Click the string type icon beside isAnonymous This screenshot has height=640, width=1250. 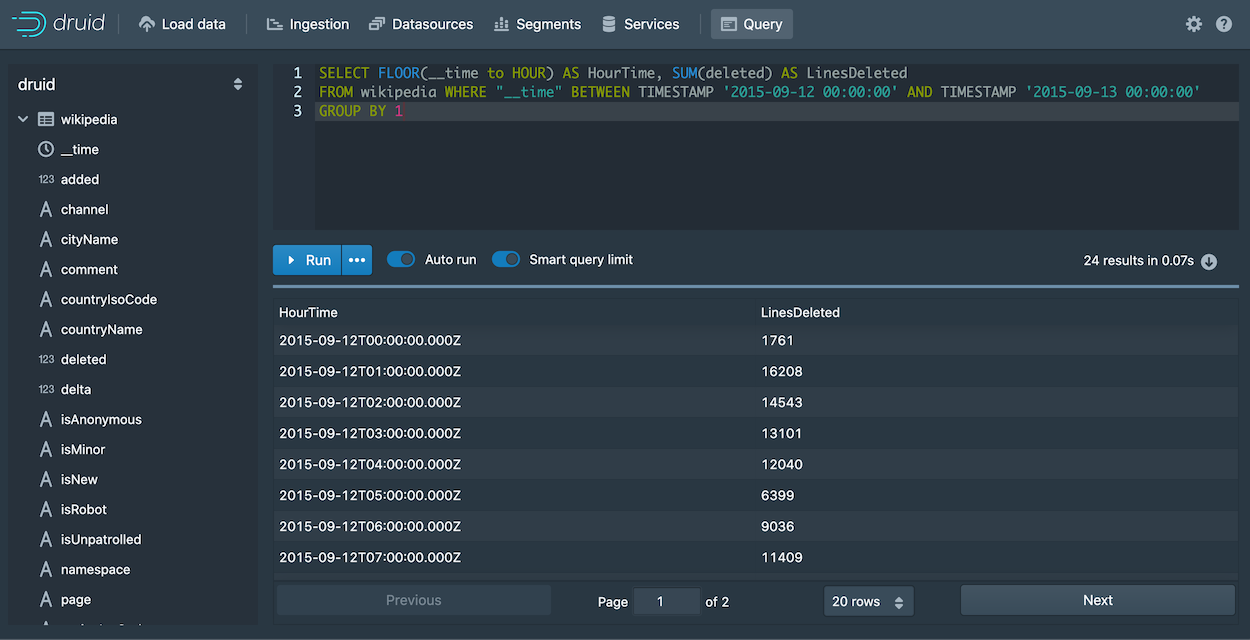pyautogui.click(x=46, y=419)
